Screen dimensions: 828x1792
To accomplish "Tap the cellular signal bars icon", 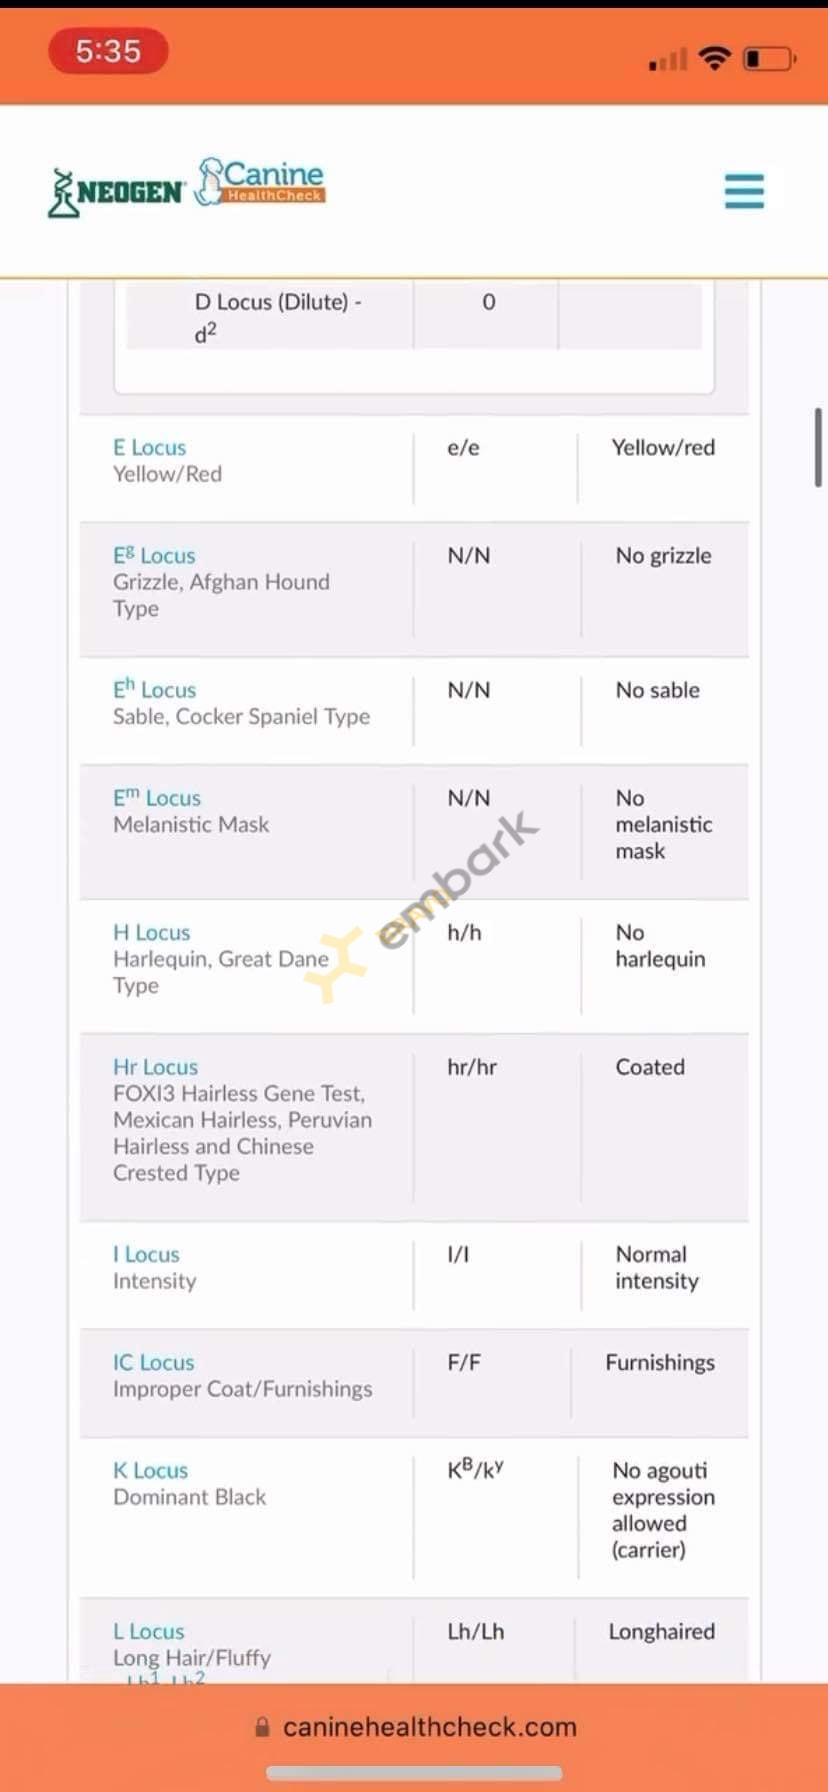I will point(668,61).
